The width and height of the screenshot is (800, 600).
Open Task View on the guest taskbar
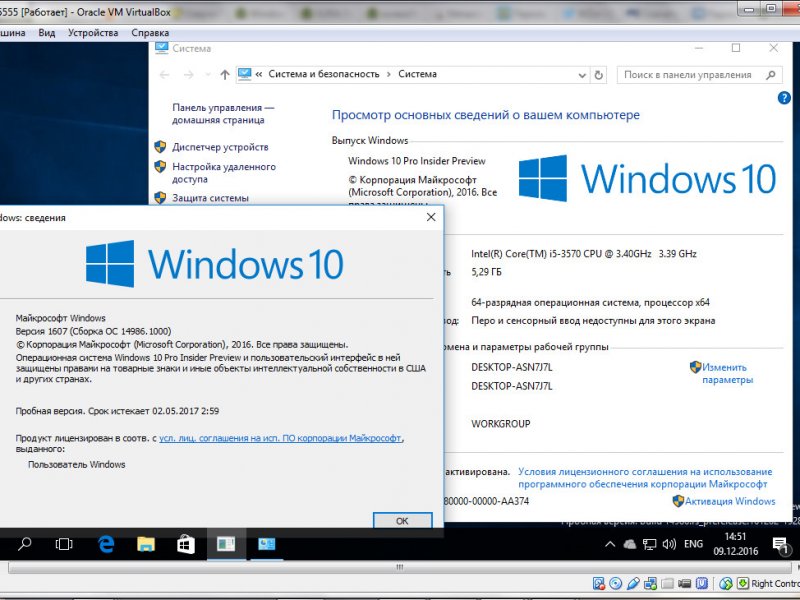point(64,544)
